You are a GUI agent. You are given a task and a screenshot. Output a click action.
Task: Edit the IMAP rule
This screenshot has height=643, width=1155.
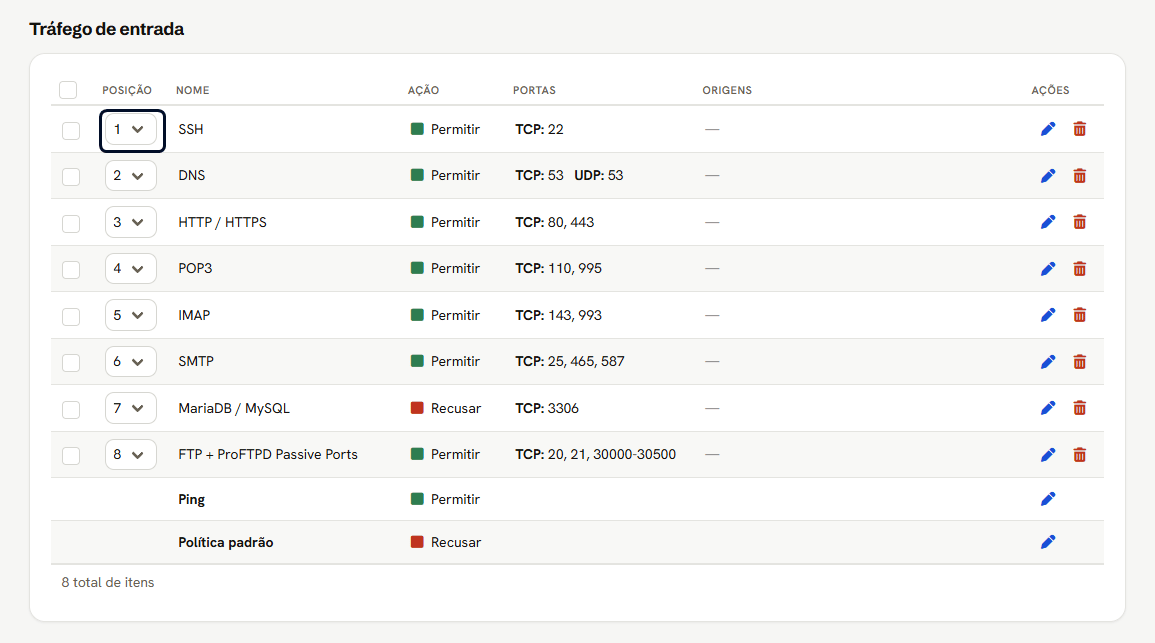pyautogui.click(x=1048, y=315)
